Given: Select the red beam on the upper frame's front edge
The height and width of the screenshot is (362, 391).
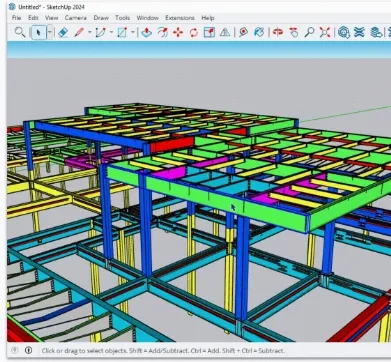Looking at the screenshot, I should click(x=172, y=144).
